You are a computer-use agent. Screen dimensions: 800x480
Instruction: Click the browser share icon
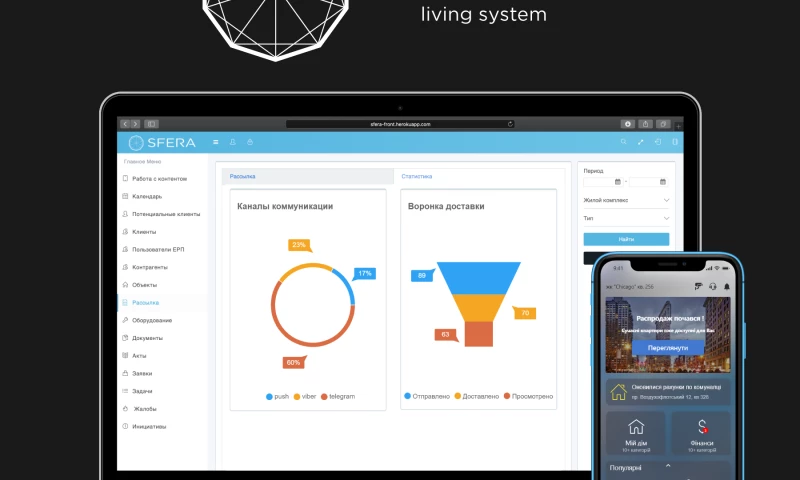click(x=645, y=124)
